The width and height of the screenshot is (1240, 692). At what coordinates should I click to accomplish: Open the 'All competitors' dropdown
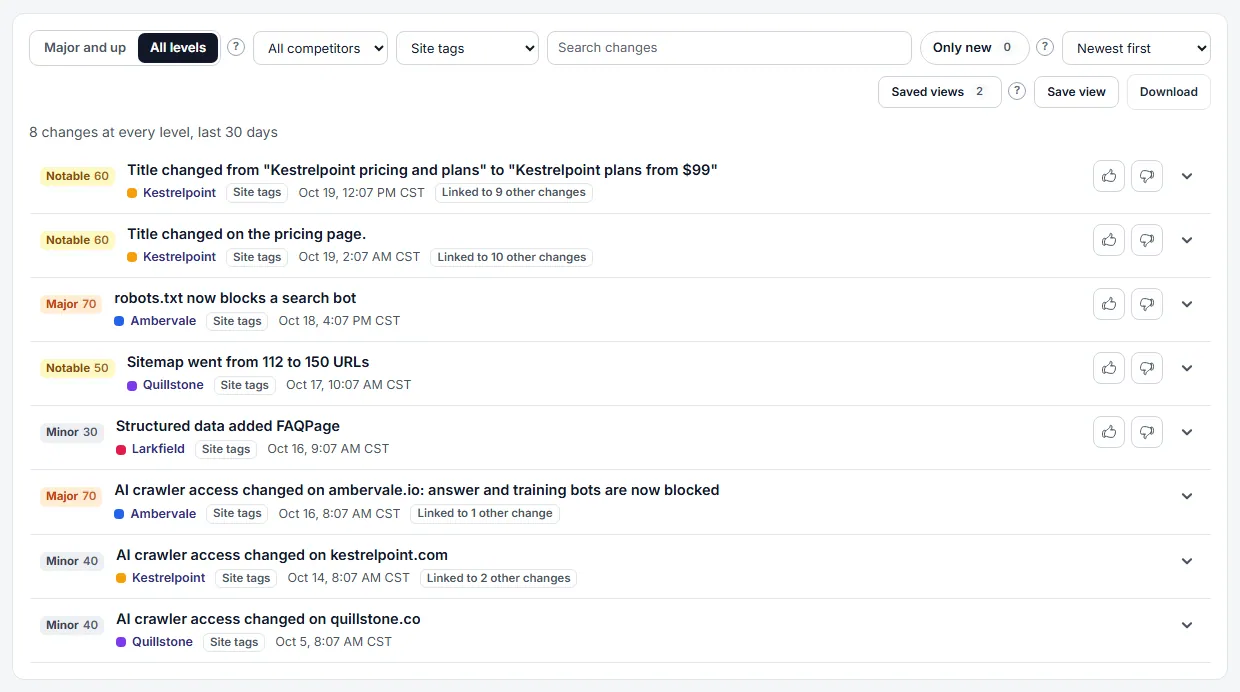coord(320,48)
